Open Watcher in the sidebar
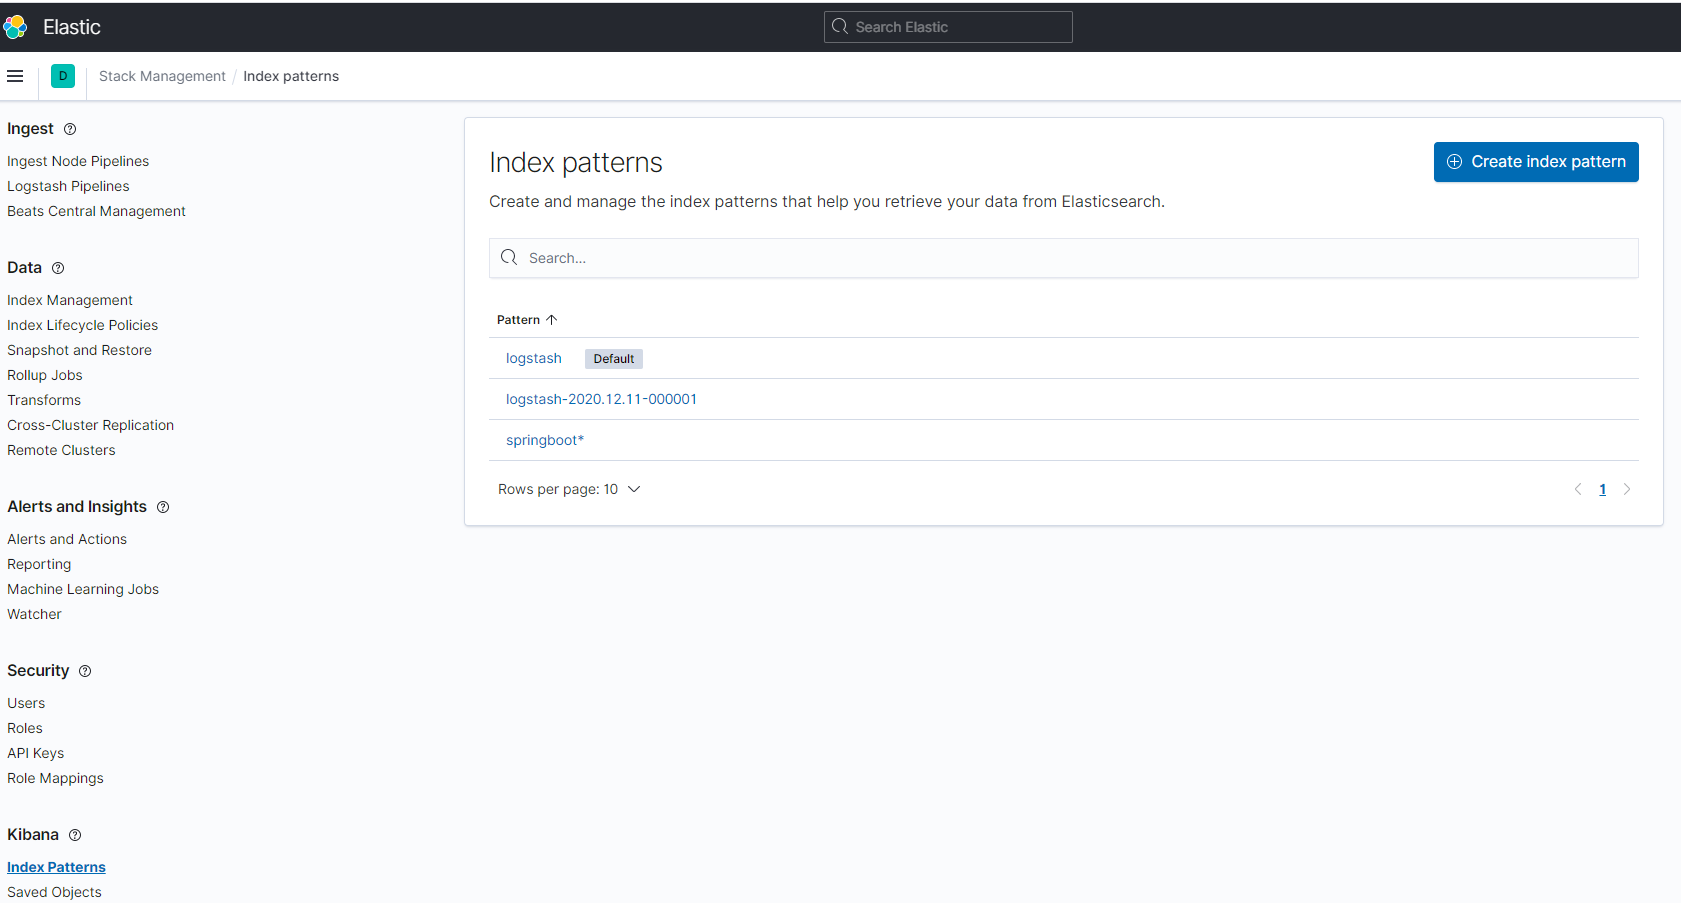Image resolution: width=1681 pixels, height=903 pixels. click(34, 614)
